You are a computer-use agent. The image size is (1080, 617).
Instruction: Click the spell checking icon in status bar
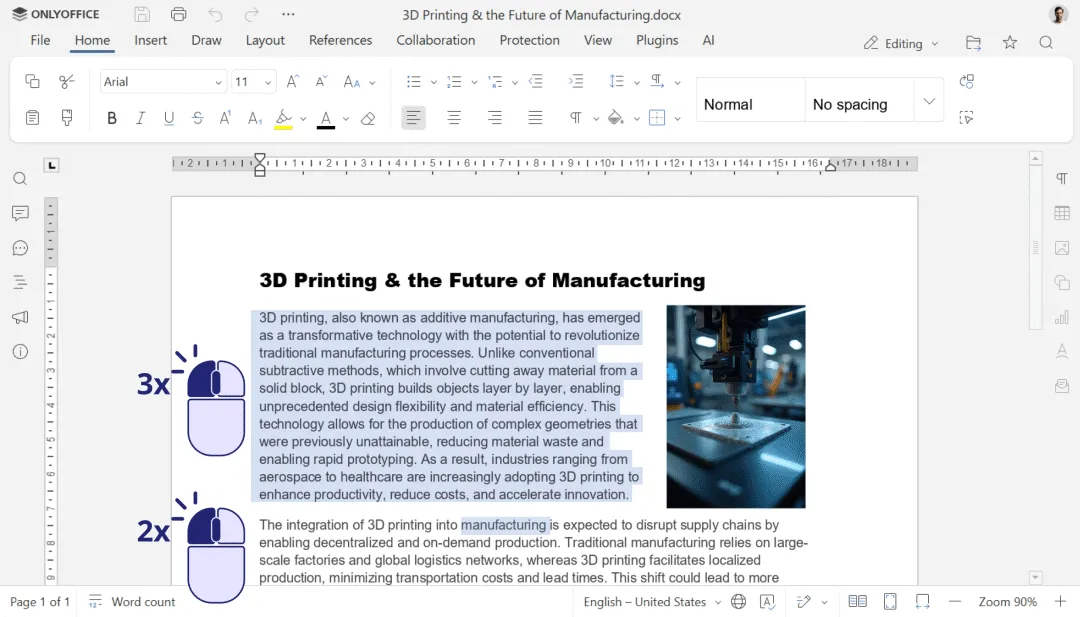[767, 602]
